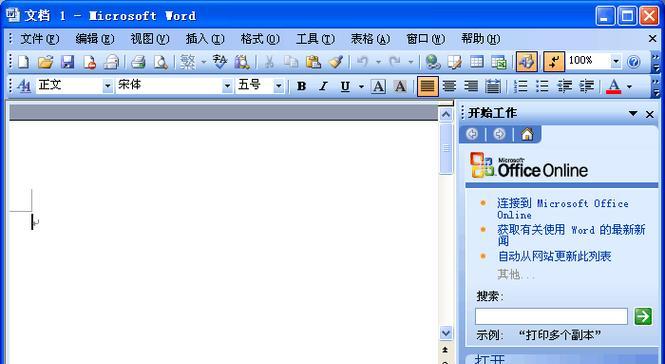Click the red font color A button
The width and height of the screenshot is (665, 364).
coord(613,87)
